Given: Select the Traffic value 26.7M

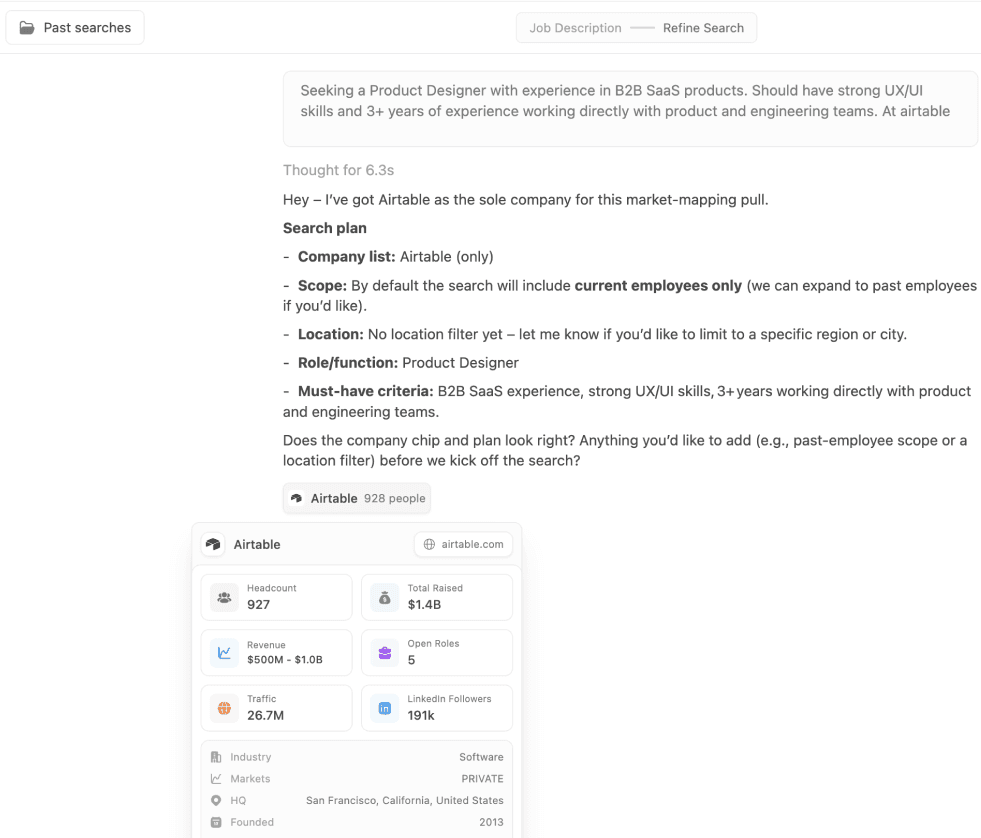Looking at the screenshot, I should tap(265, 715).
